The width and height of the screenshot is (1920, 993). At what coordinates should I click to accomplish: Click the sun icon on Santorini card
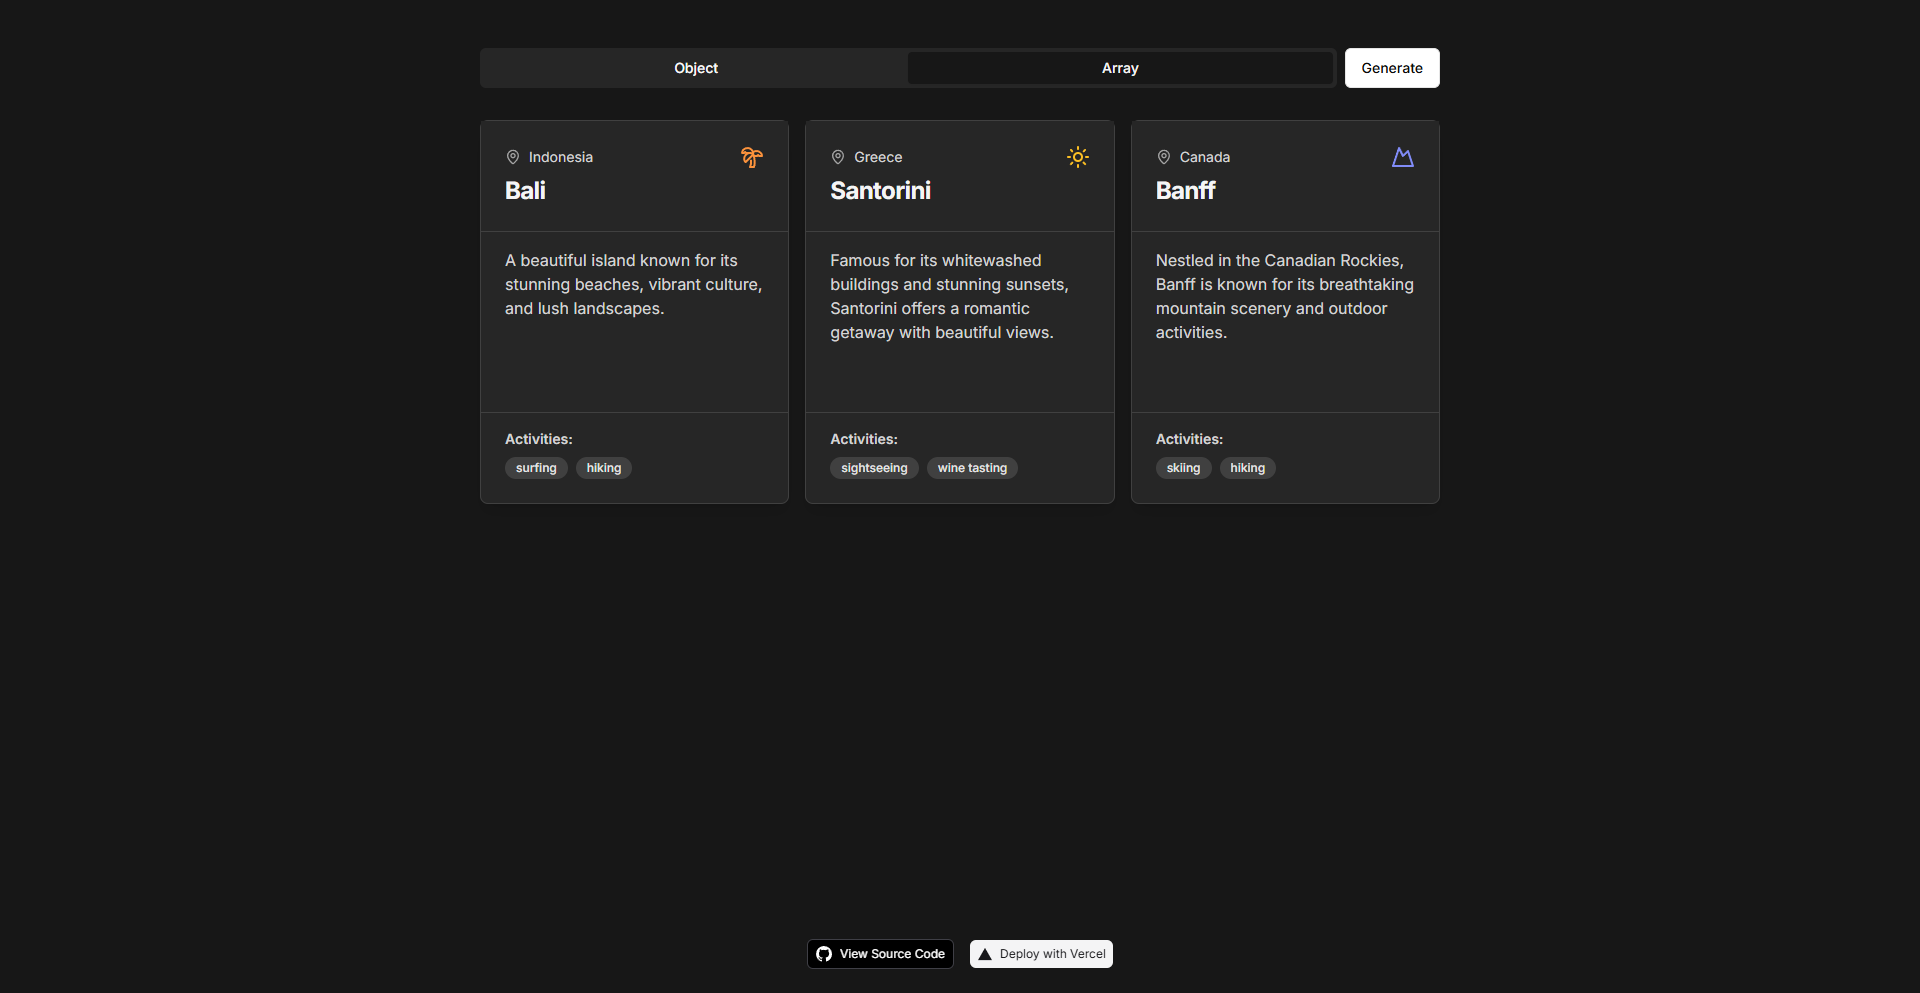point(1077,157)
